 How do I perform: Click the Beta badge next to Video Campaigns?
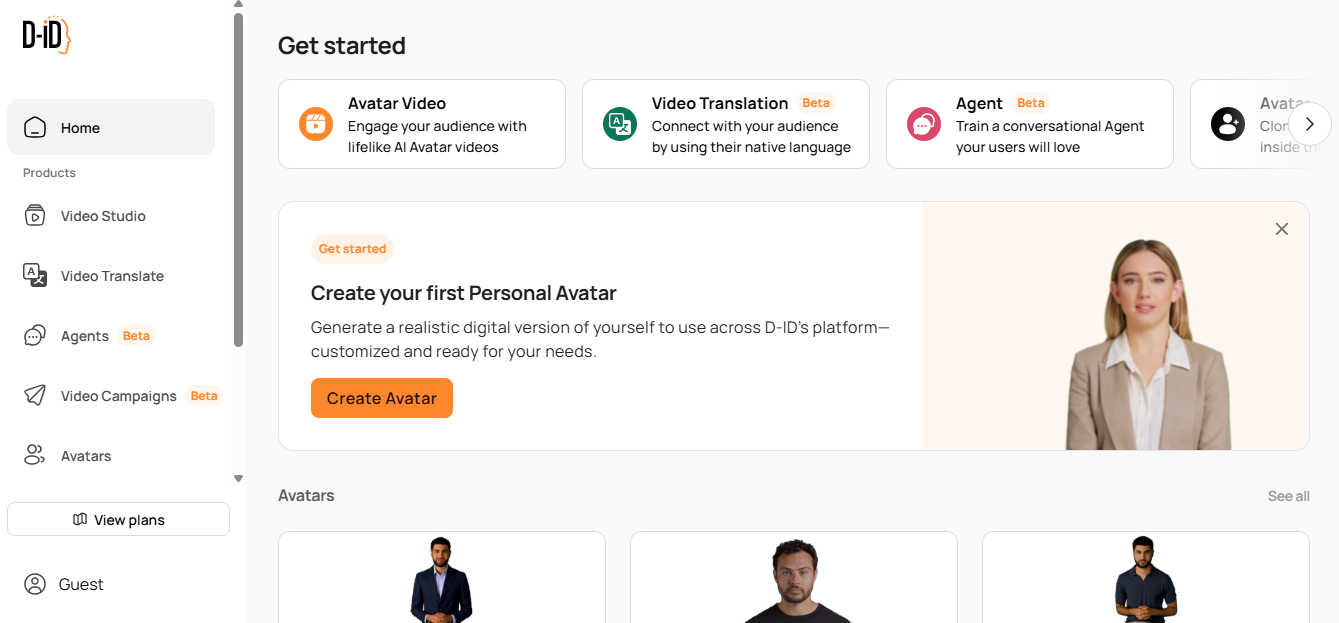(x=204, y=396)
